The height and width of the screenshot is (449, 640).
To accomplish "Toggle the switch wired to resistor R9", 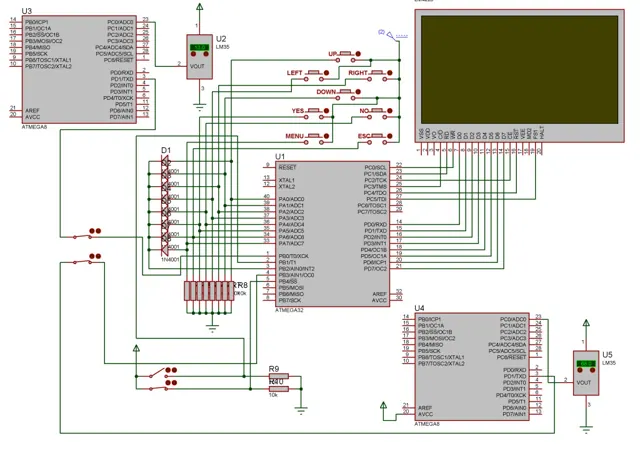I will (x=158, y=373).
